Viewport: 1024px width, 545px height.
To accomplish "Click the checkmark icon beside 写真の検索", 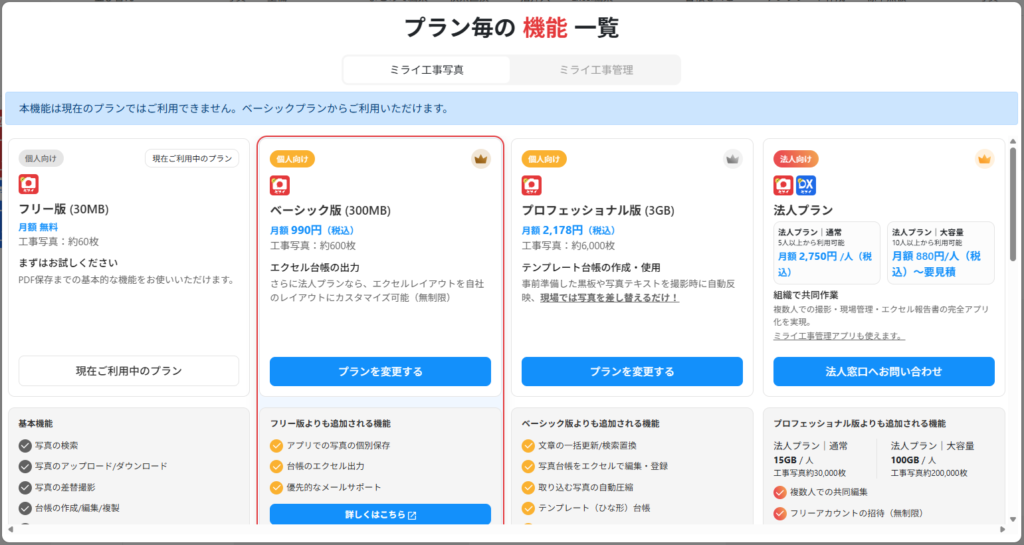I will click(25, 445).
